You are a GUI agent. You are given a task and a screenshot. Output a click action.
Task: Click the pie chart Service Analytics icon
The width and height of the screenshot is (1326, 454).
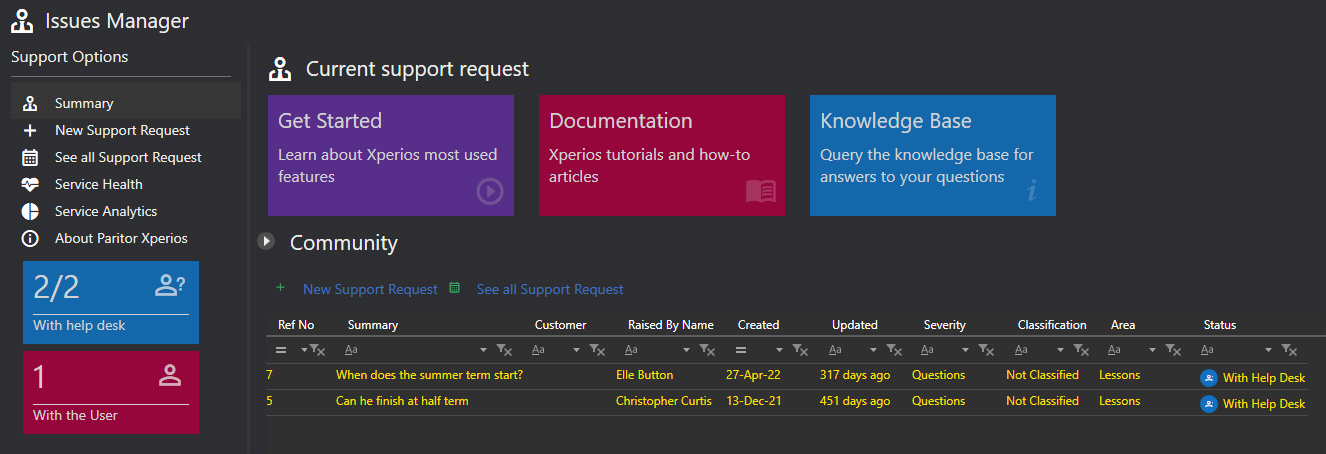pos(30,211)
